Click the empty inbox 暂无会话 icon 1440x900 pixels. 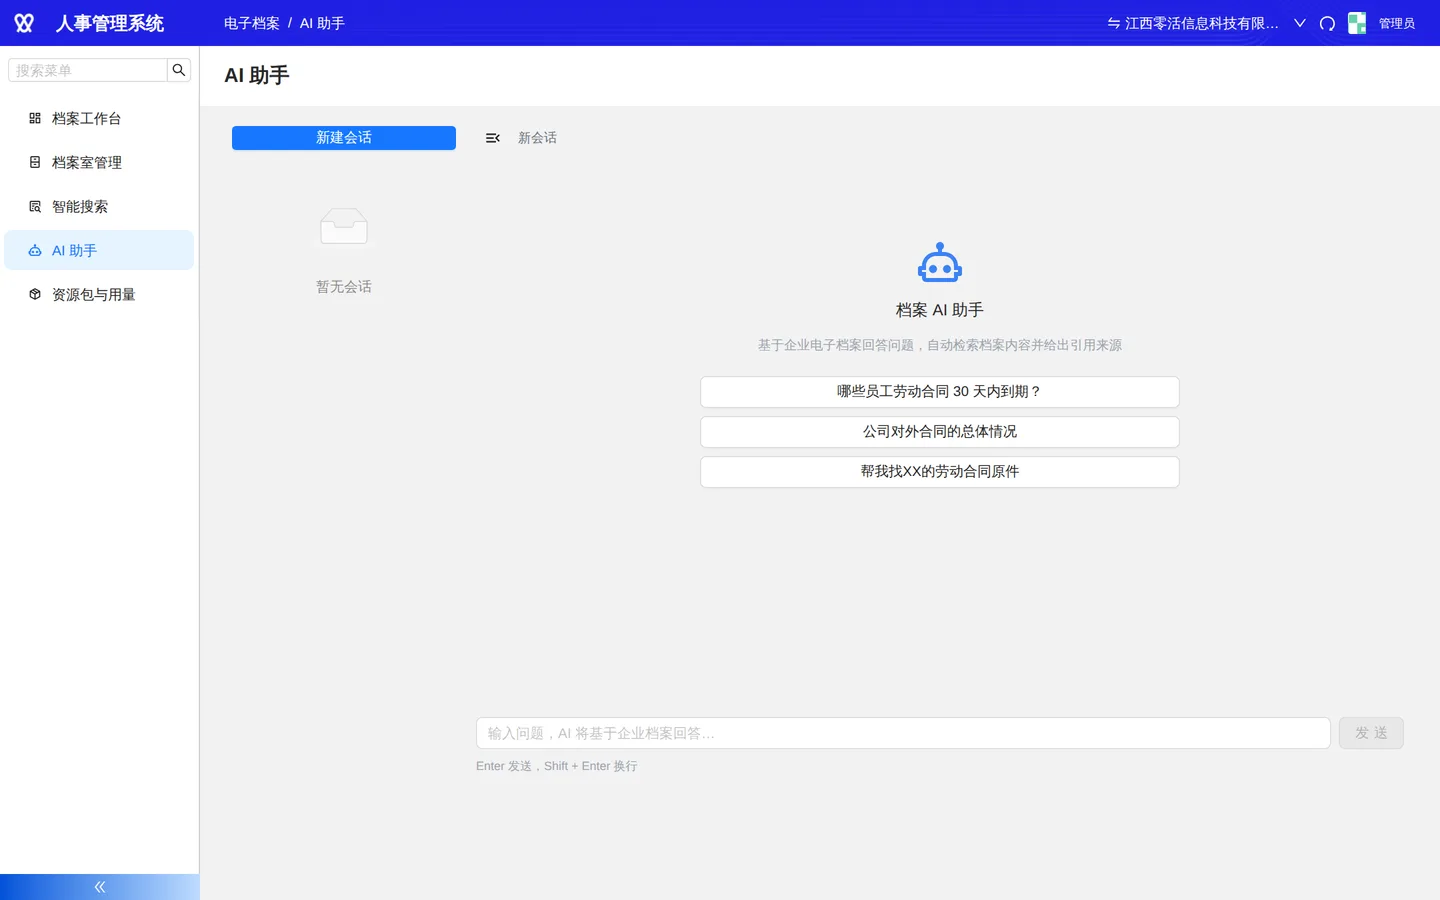344,226
